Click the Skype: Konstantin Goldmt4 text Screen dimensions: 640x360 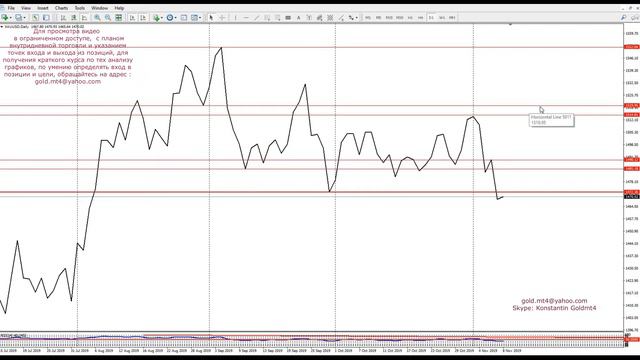click(554, 308)
